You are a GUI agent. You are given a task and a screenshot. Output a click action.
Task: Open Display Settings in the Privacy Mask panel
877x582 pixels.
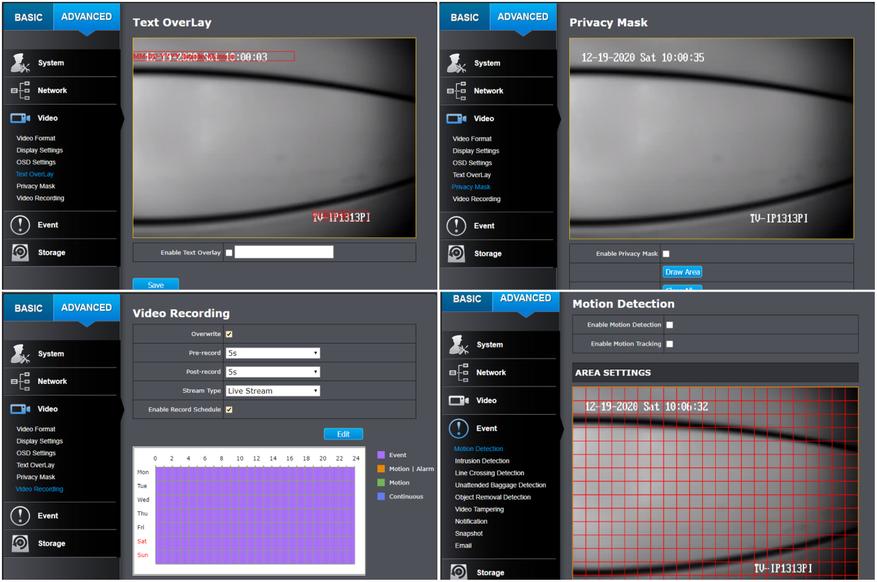(x=476, y=151)
